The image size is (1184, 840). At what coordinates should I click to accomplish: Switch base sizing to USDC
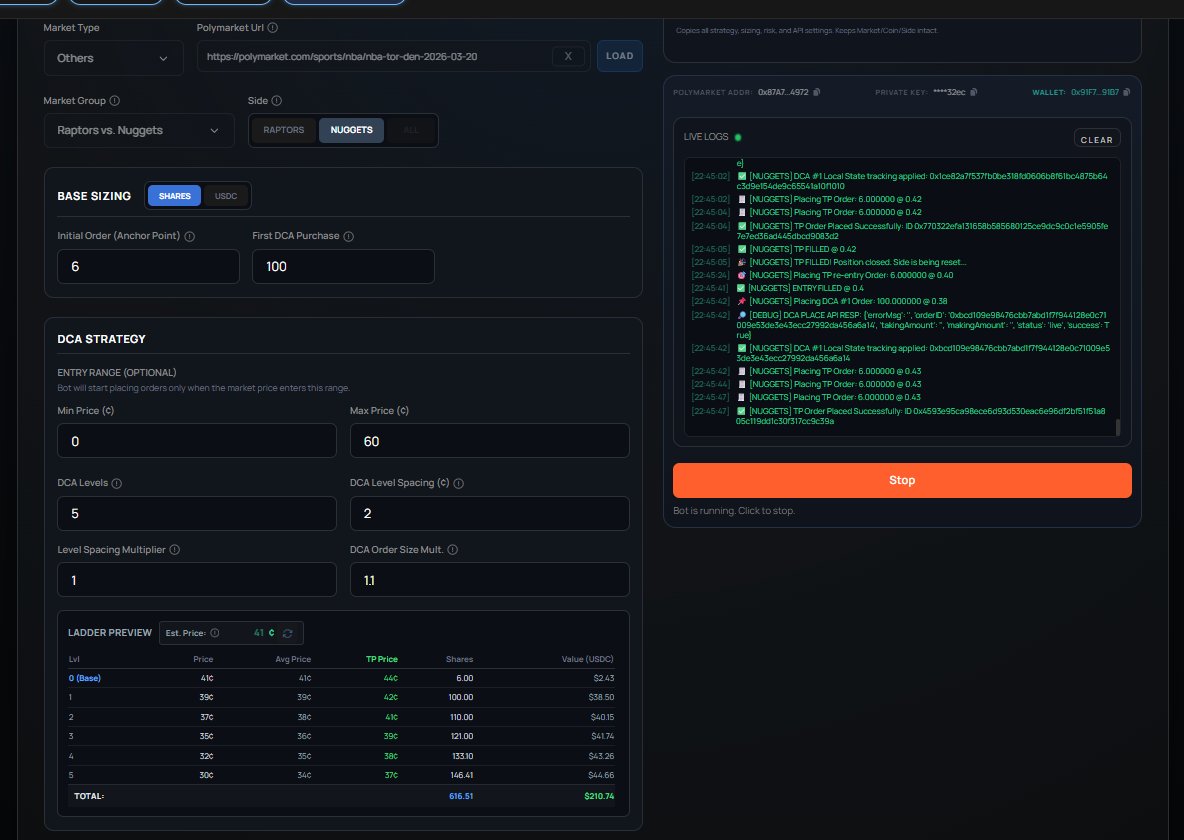click(226, 196)
